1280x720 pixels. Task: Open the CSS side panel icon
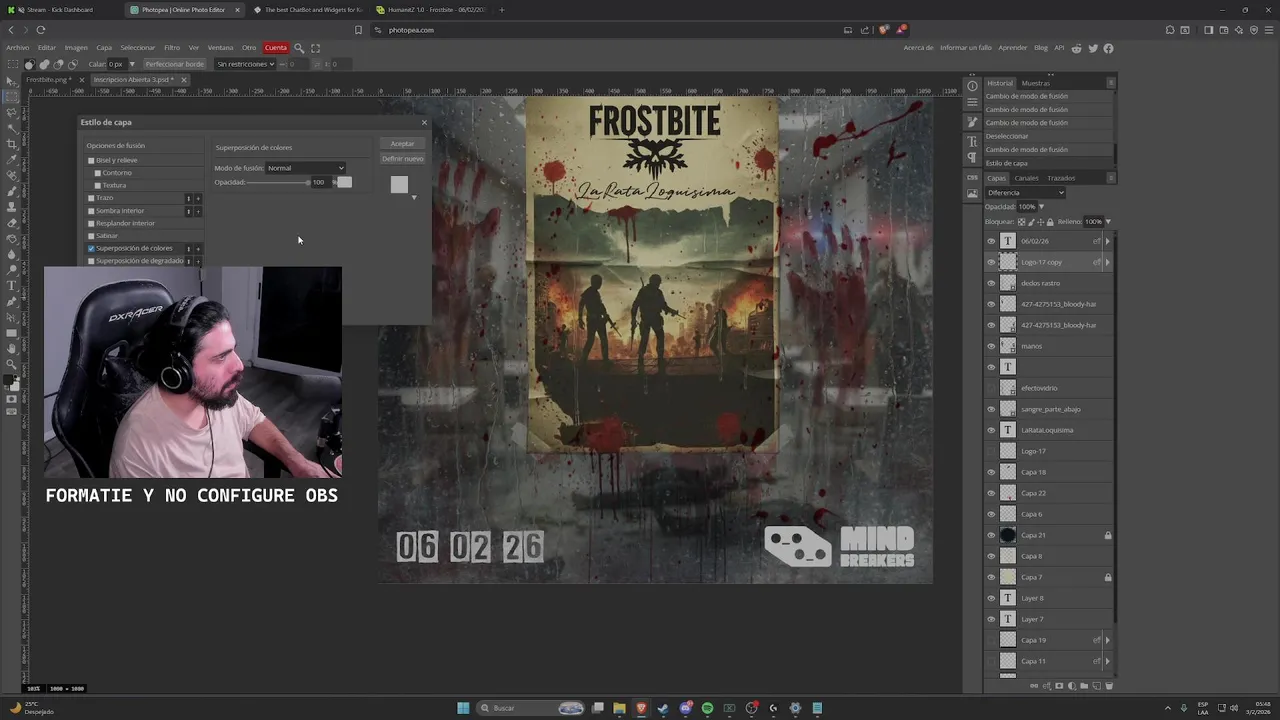(x=972, y=177)
